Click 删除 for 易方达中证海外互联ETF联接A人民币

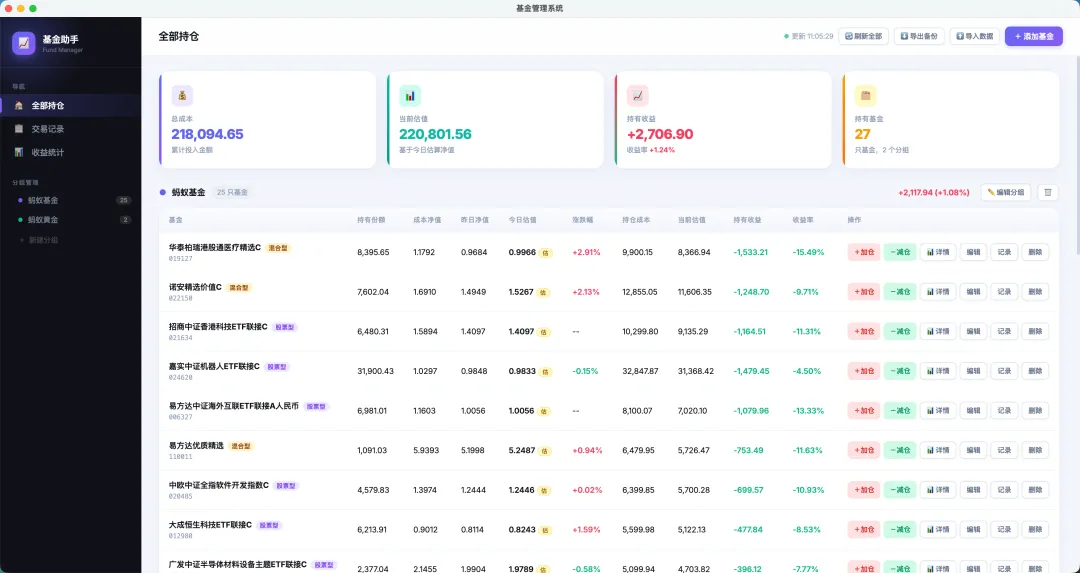tap(1035, 410)
